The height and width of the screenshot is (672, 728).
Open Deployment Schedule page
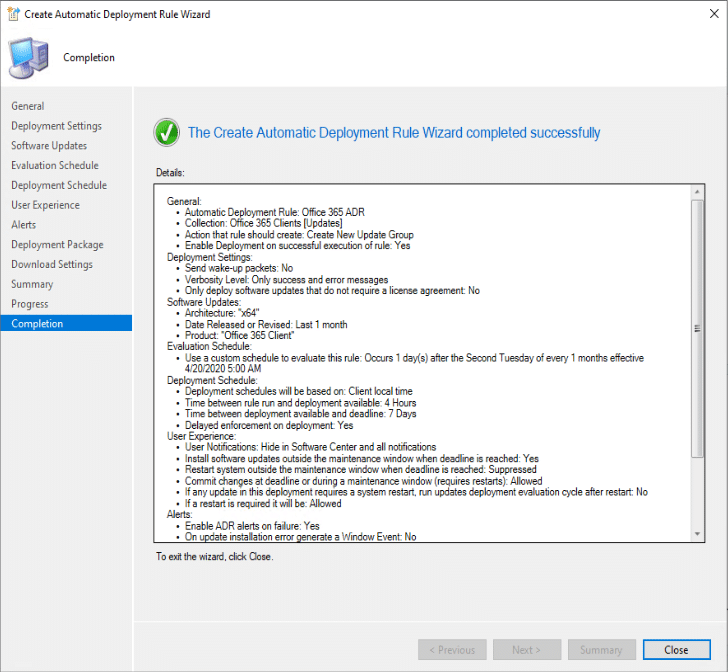tap(59, 185)
